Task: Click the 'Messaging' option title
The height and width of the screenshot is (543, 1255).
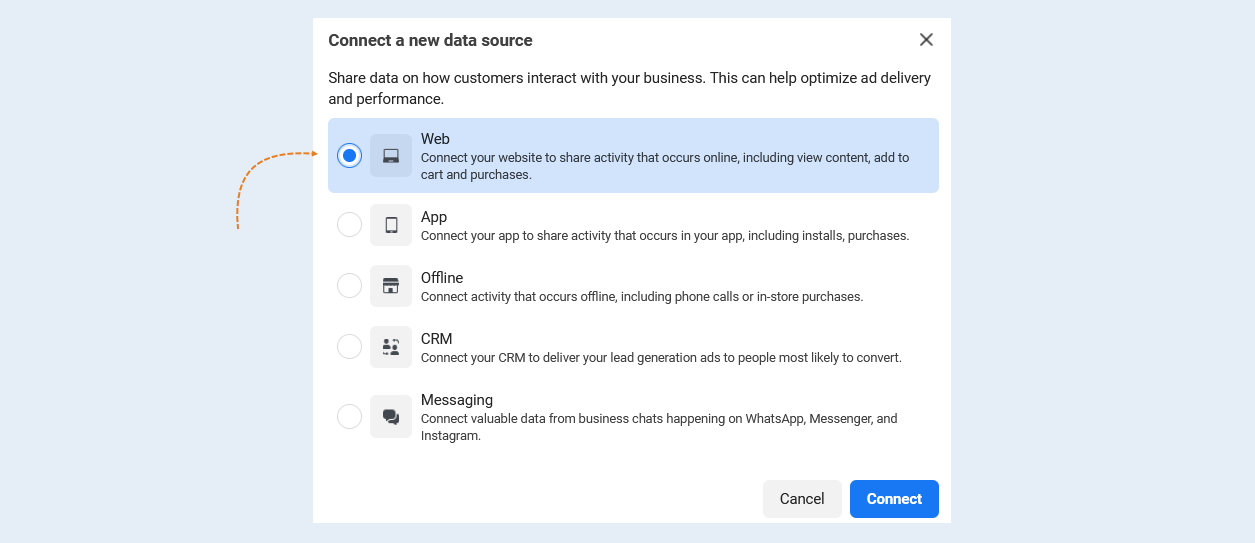Action: (x=457, y=400)
